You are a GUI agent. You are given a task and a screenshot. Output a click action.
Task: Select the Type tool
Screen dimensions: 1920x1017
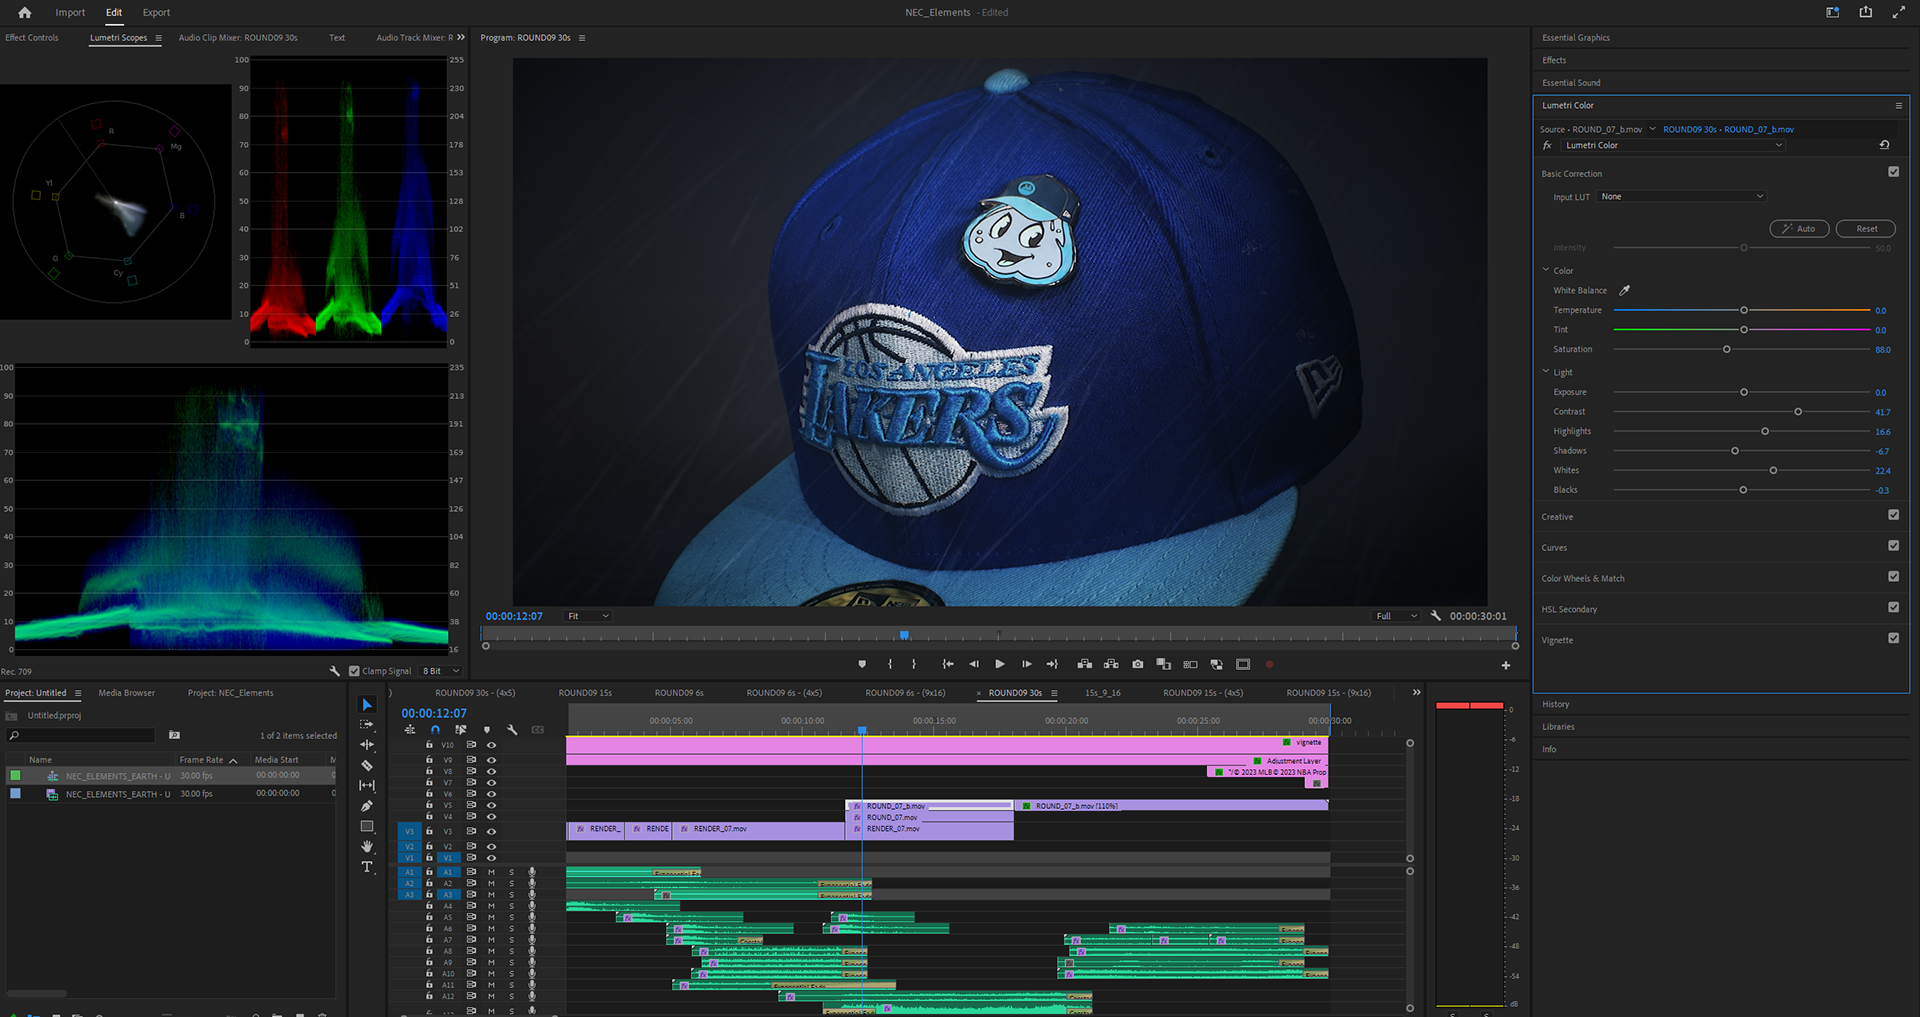(x=367, y=867)
